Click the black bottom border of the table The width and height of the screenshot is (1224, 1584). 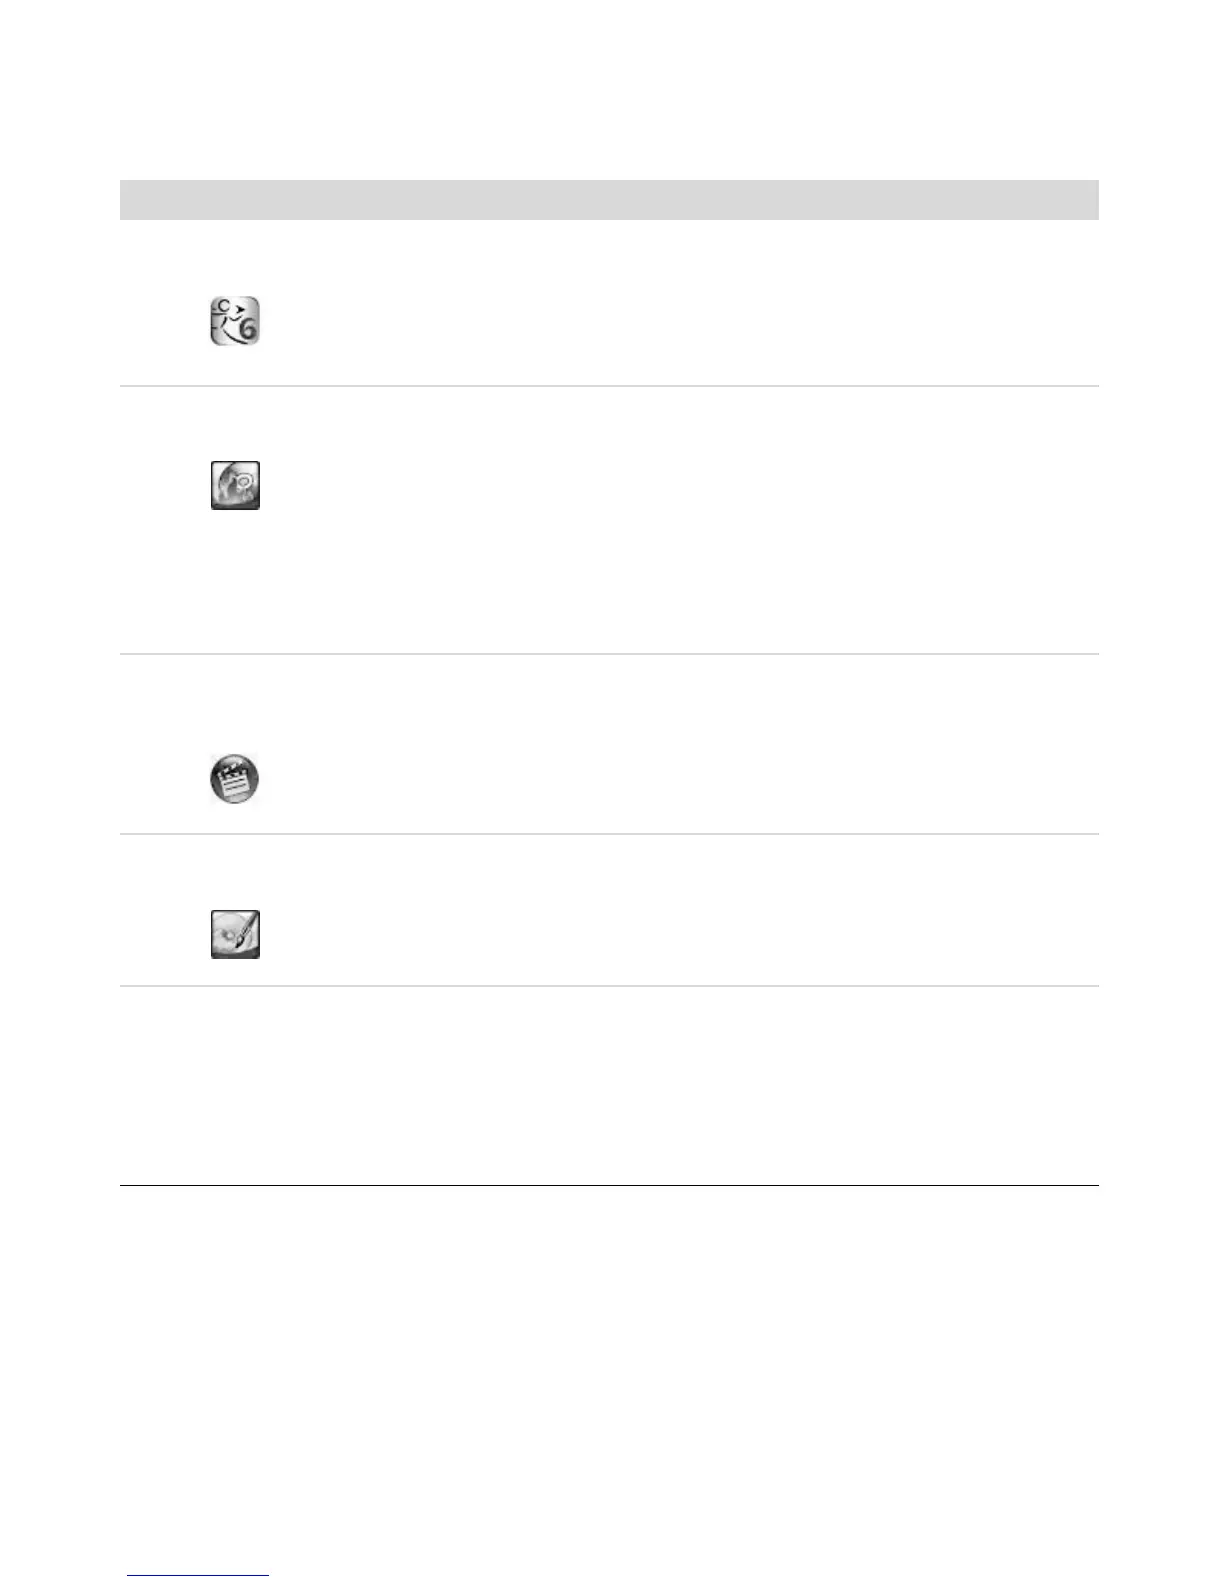(609, 1185)
